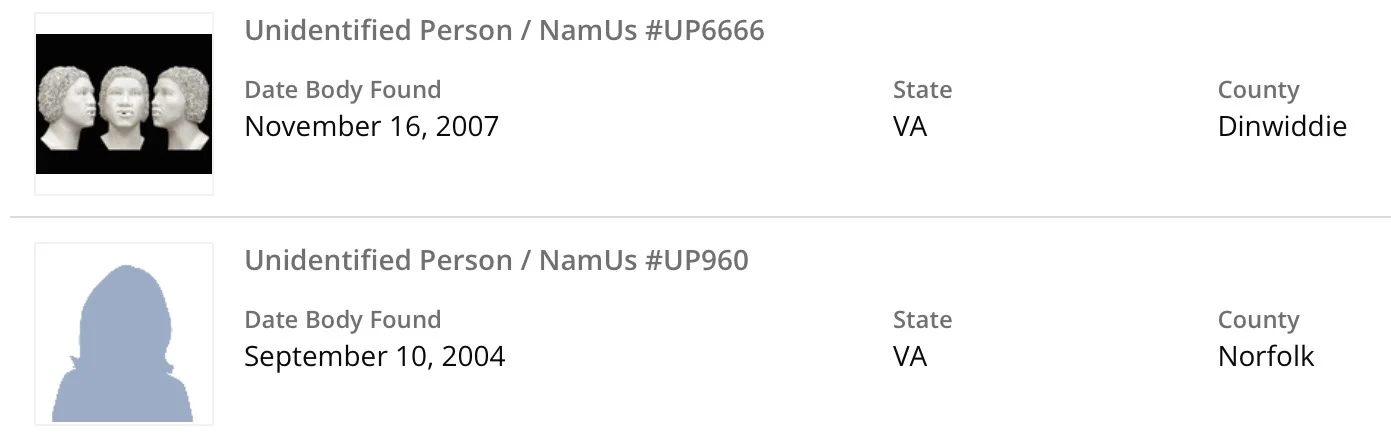Click "Unidentified Person" text in the UP960 title
1391x439 pixels.
click(x=380, y=261)
